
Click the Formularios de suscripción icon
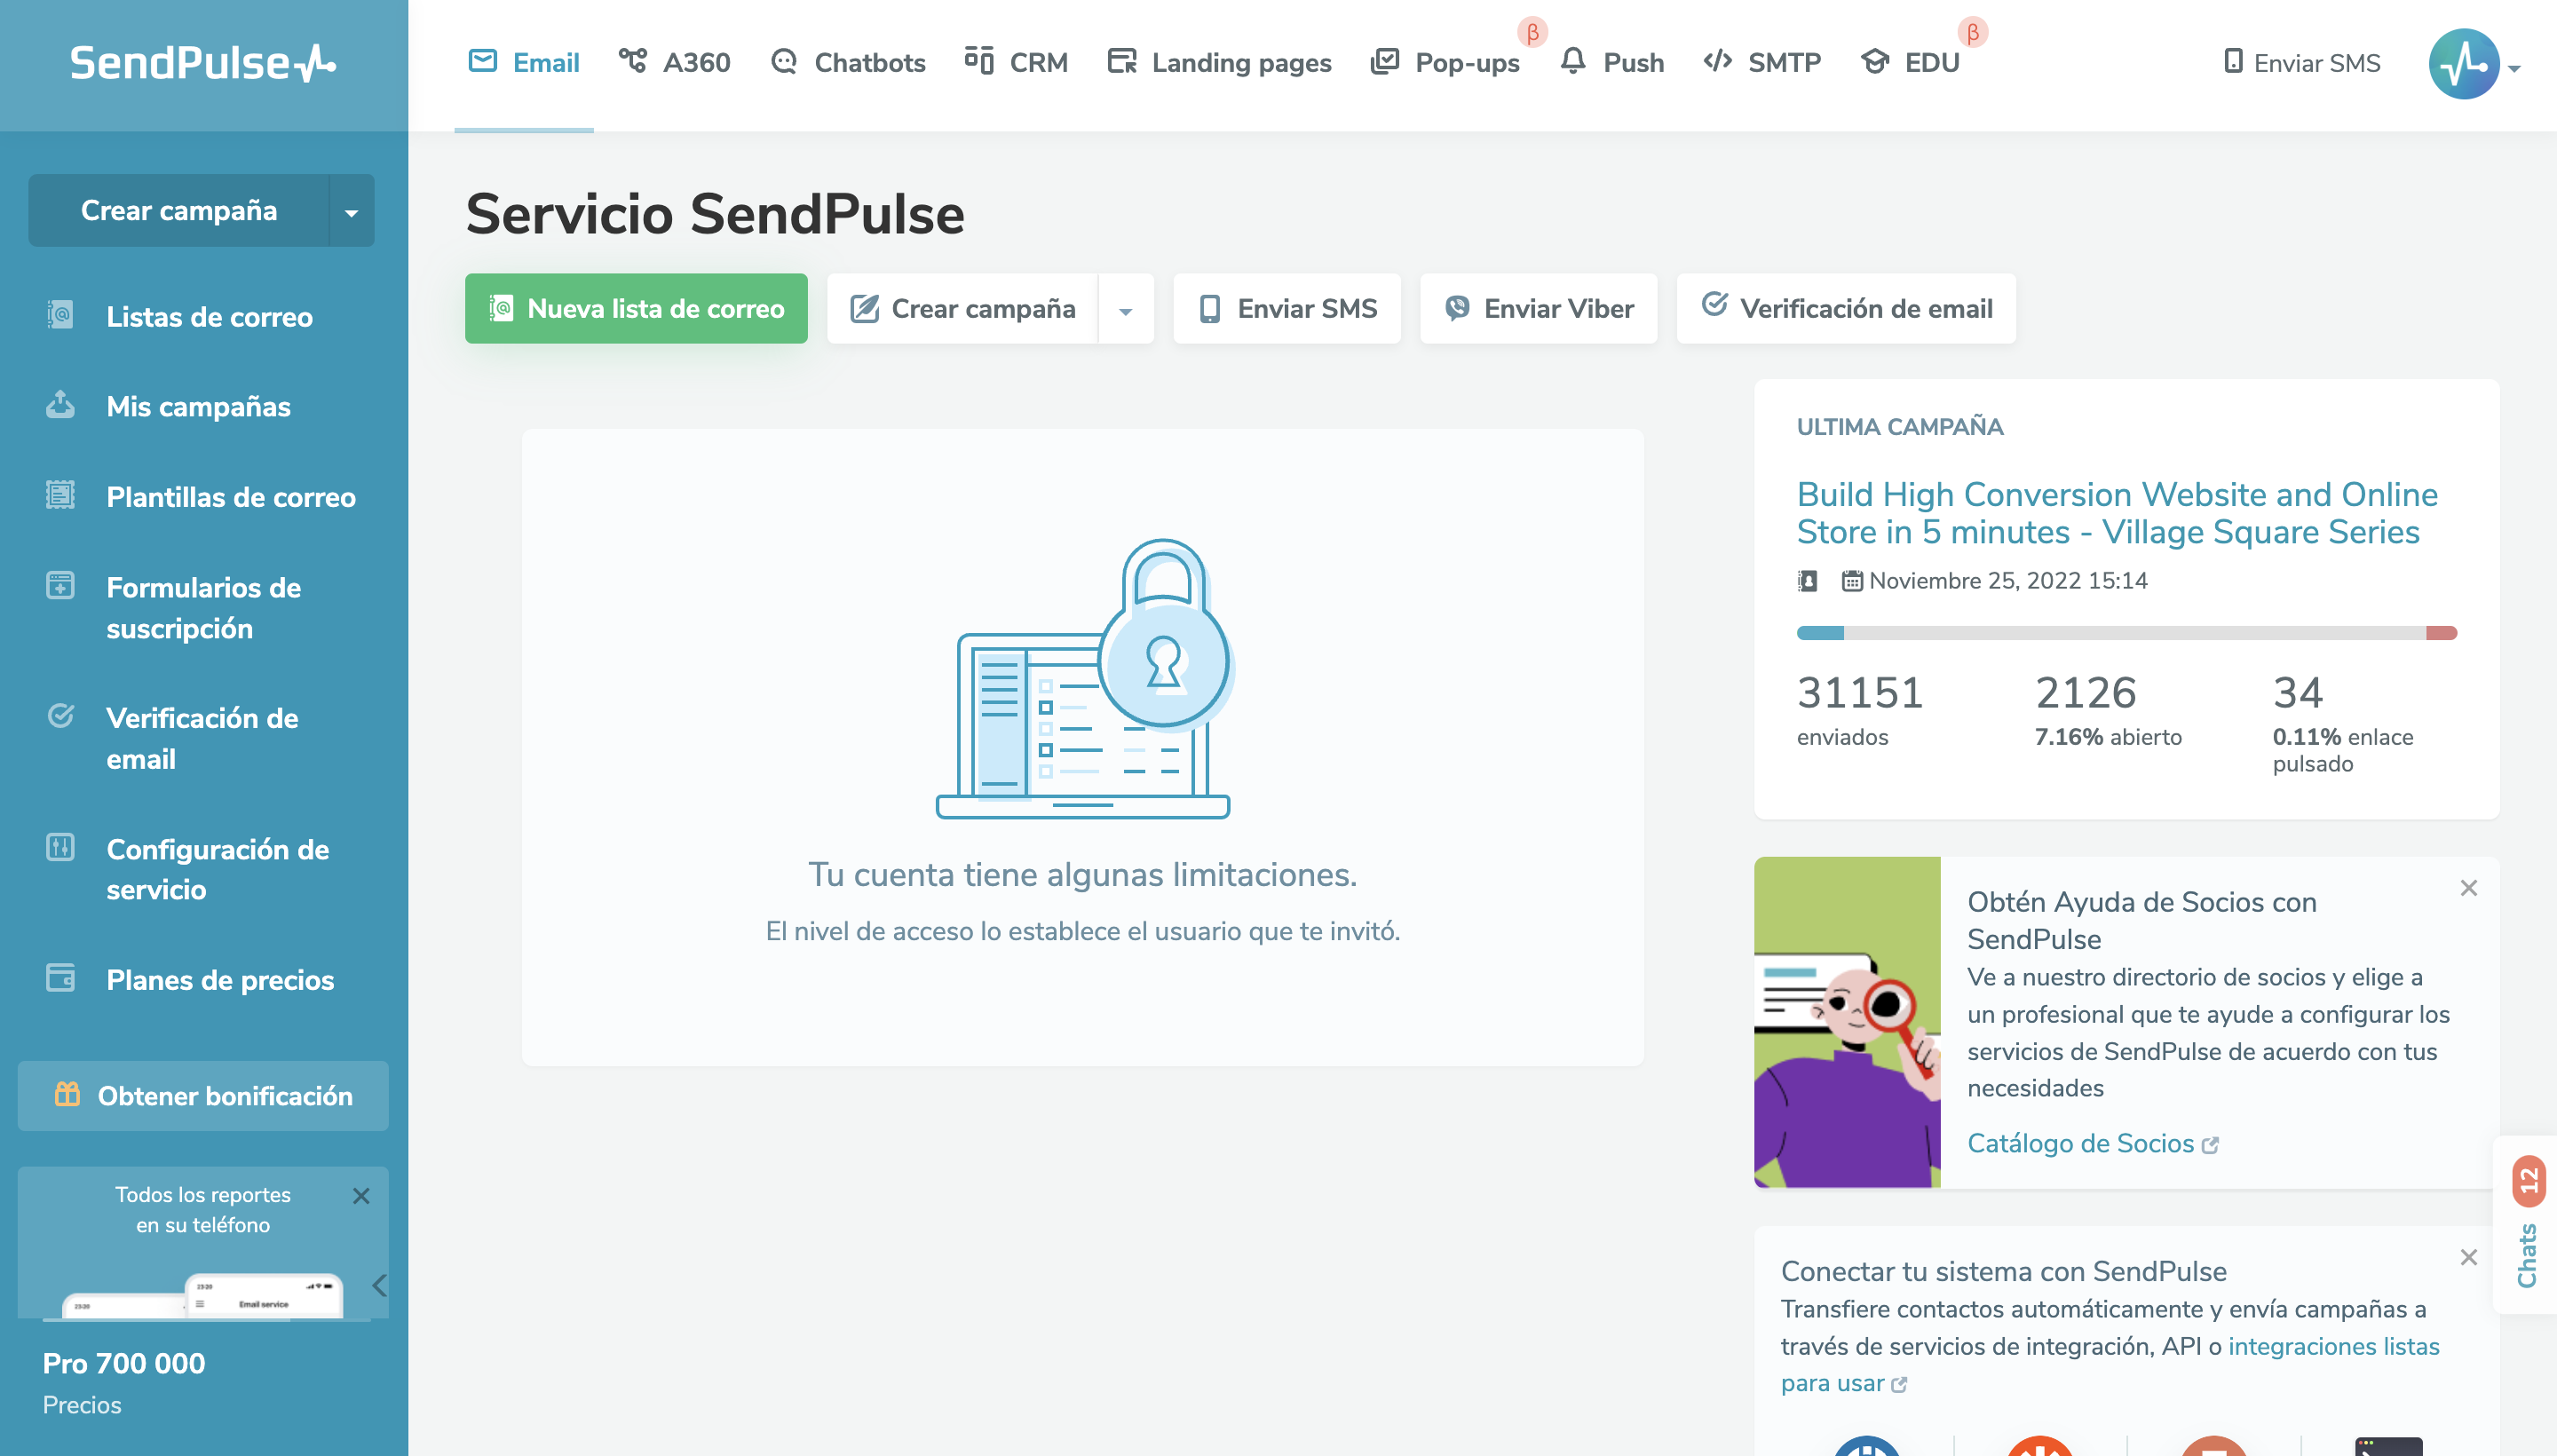[x=60, y=586]
